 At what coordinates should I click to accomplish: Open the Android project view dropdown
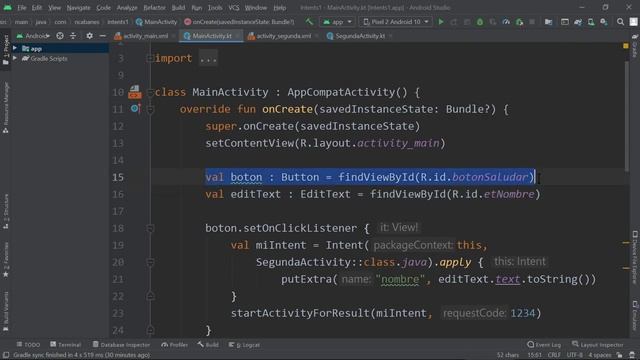coord(33,36)
